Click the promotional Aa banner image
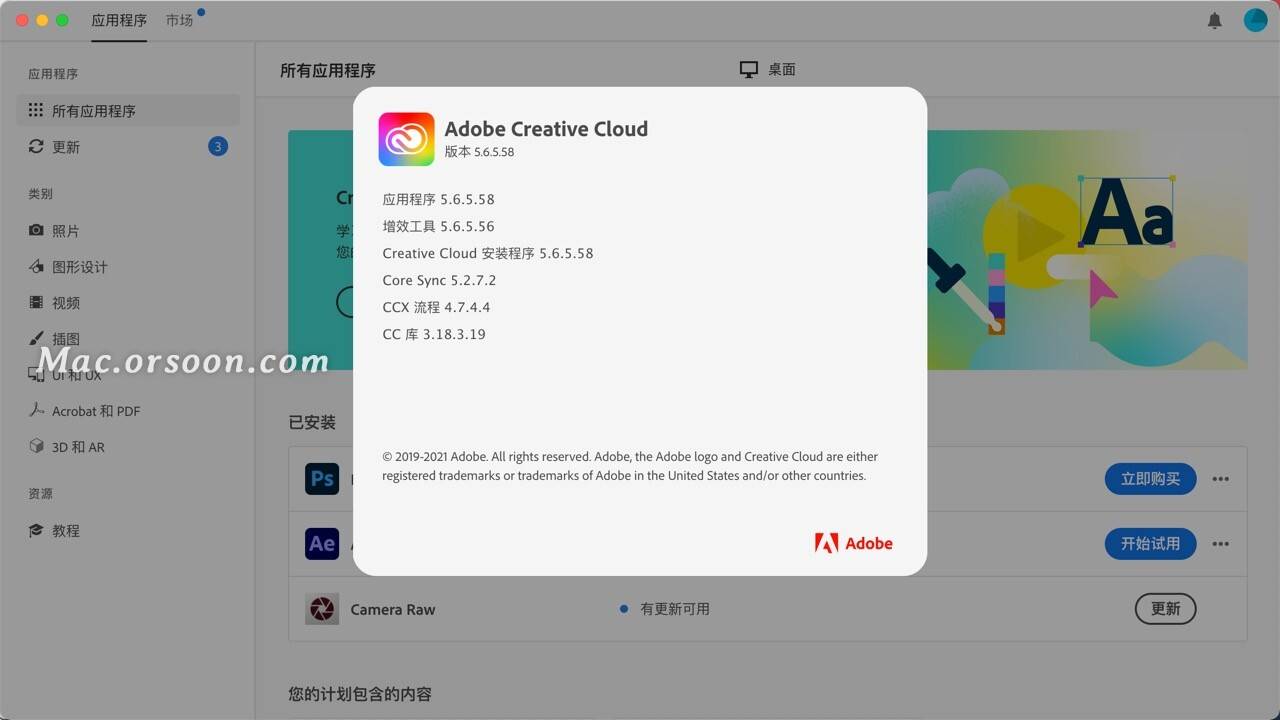 (x=1087, y=250)
